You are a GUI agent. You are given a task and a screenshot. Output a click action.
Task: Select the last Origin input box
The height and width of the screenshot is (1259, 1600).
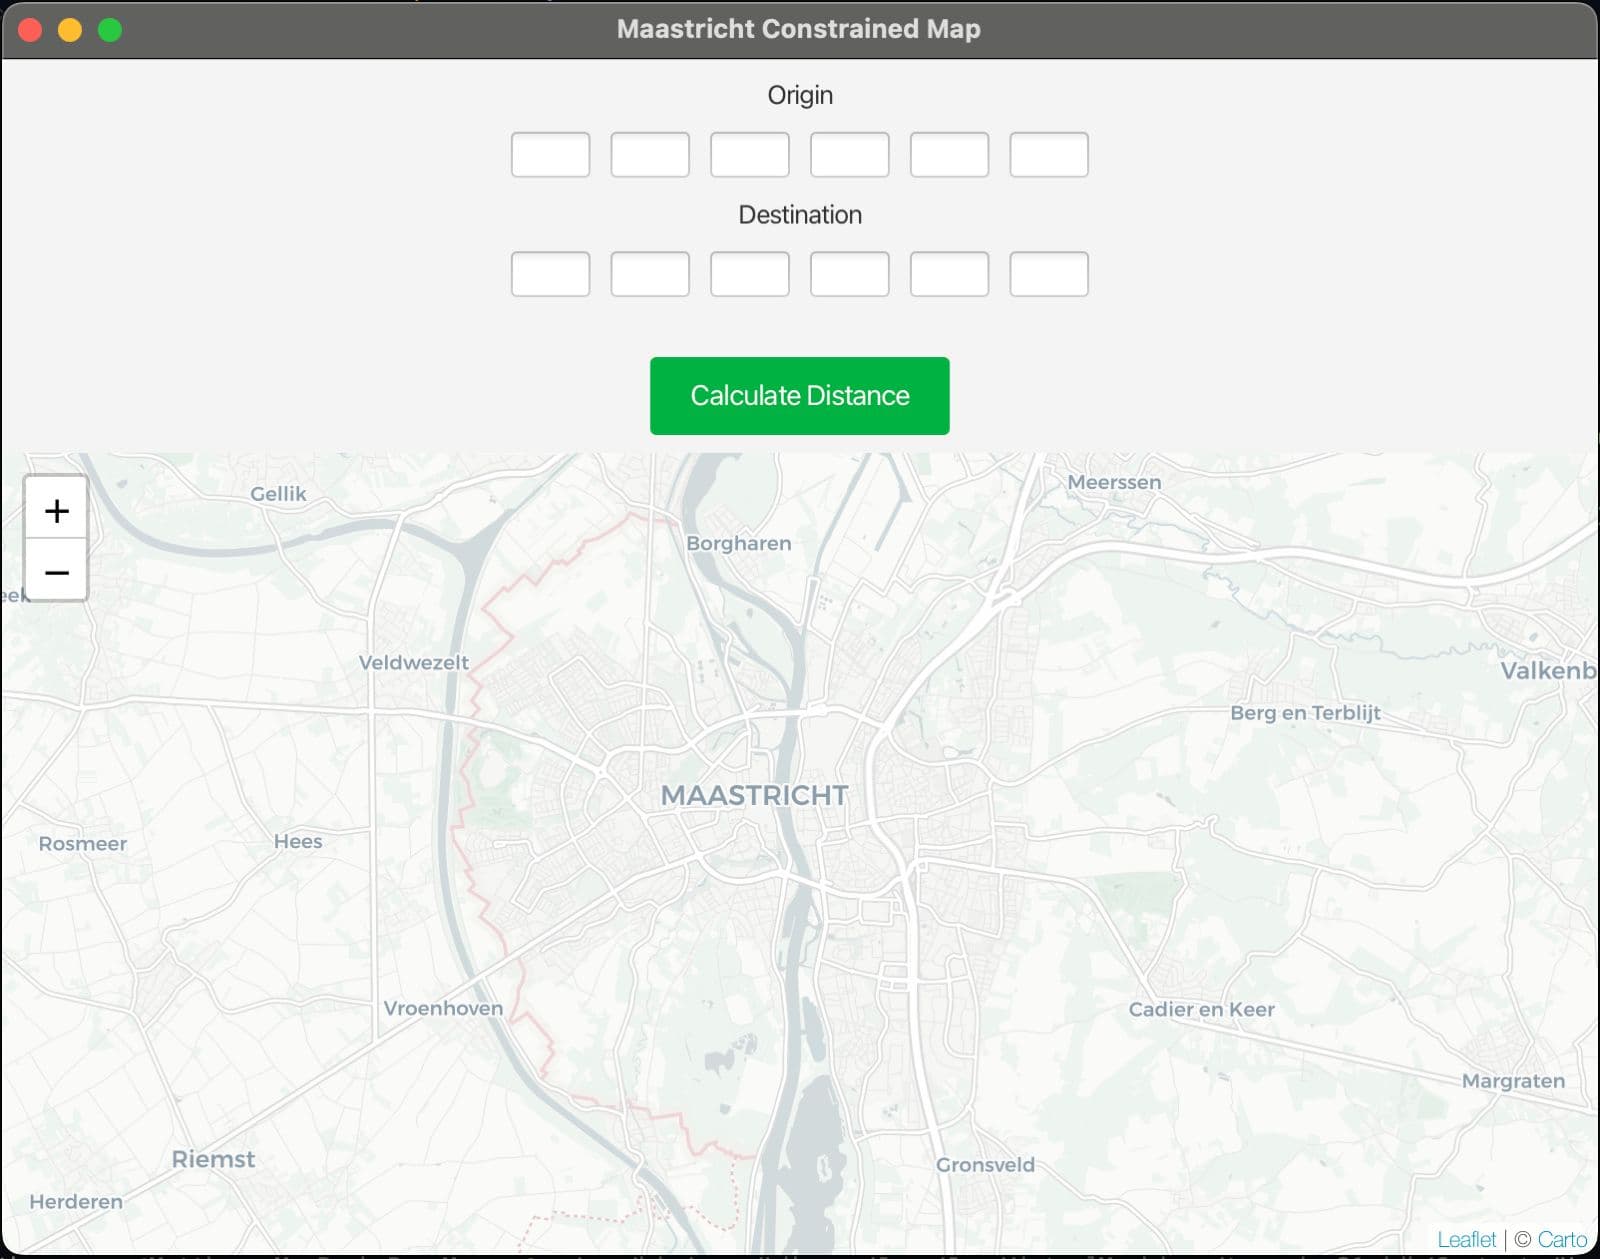1049,155
